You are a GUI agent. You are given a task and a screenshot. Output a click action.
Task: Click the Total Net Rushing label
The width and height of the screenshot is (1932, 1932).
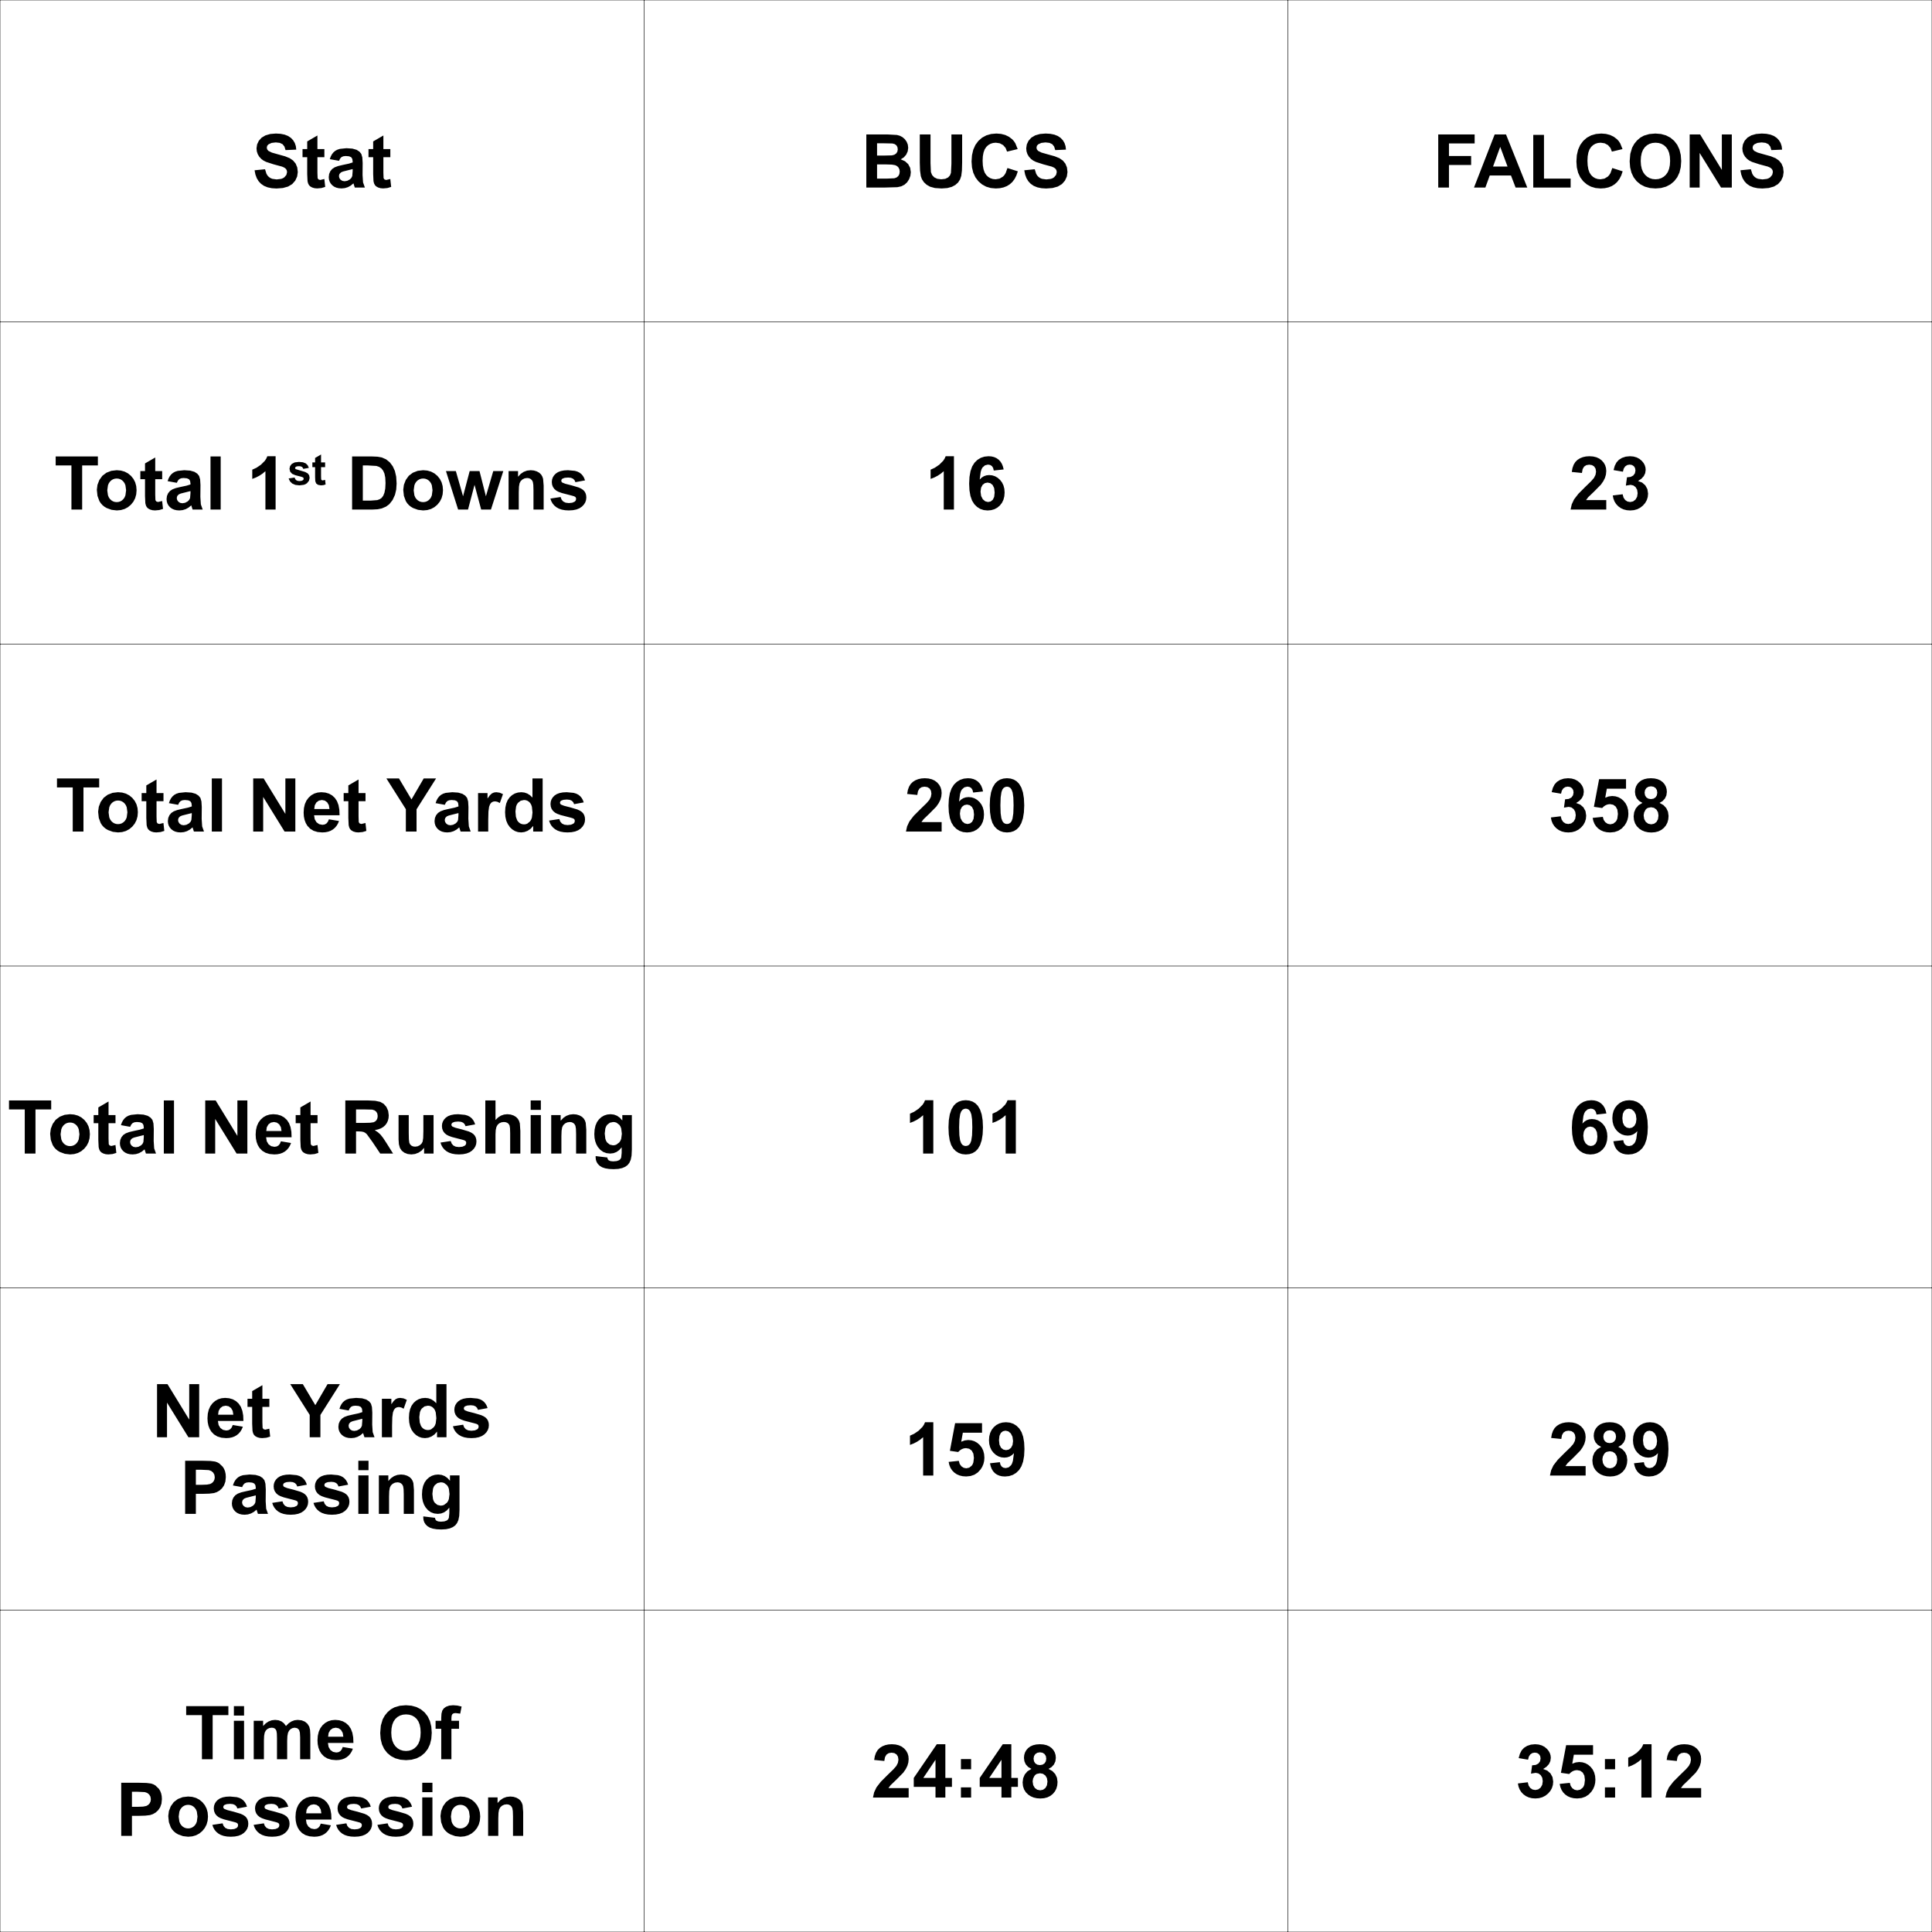pyautogui.click(x=322, y=1128)
